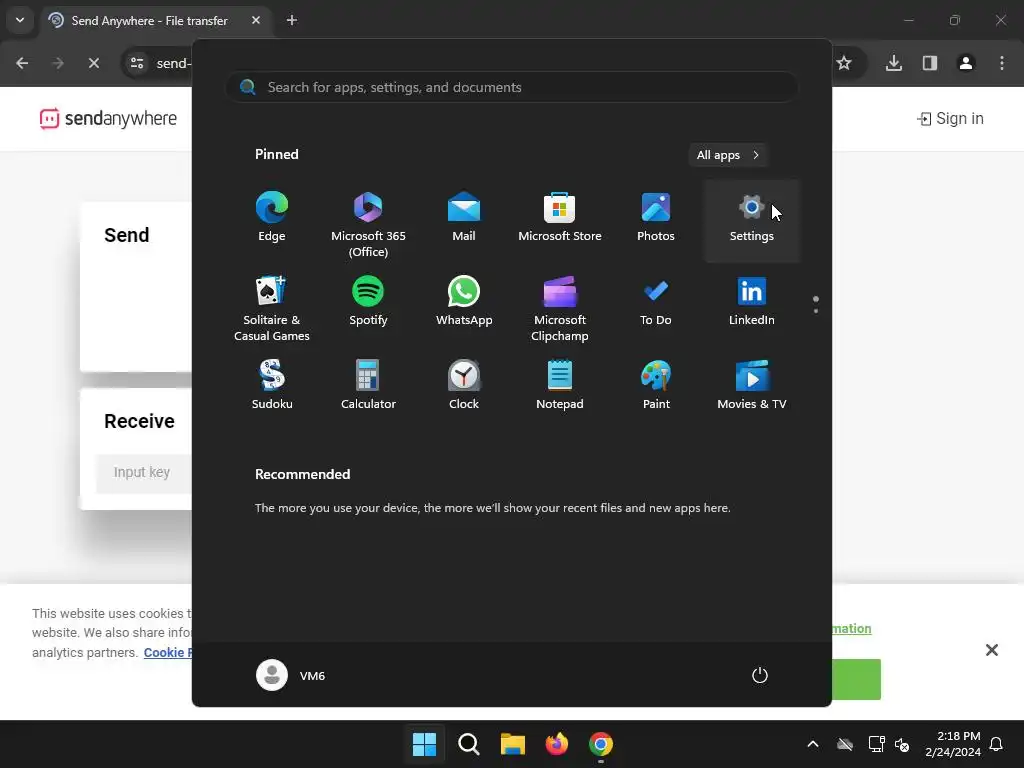
Task: Open the clock and date flyout
Action: [953, 744]
